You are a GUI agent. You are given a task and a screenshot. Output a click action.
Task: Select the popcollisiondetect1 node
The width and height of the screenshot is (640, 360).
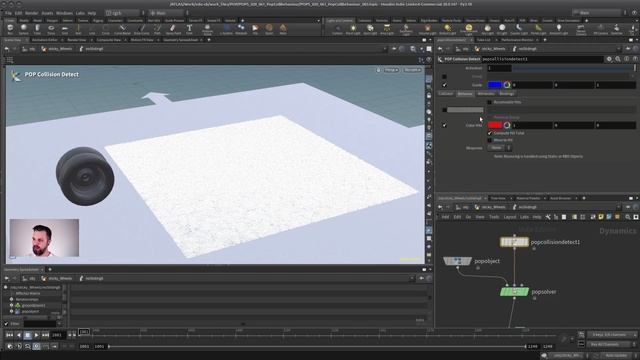[x=514, y=242]
